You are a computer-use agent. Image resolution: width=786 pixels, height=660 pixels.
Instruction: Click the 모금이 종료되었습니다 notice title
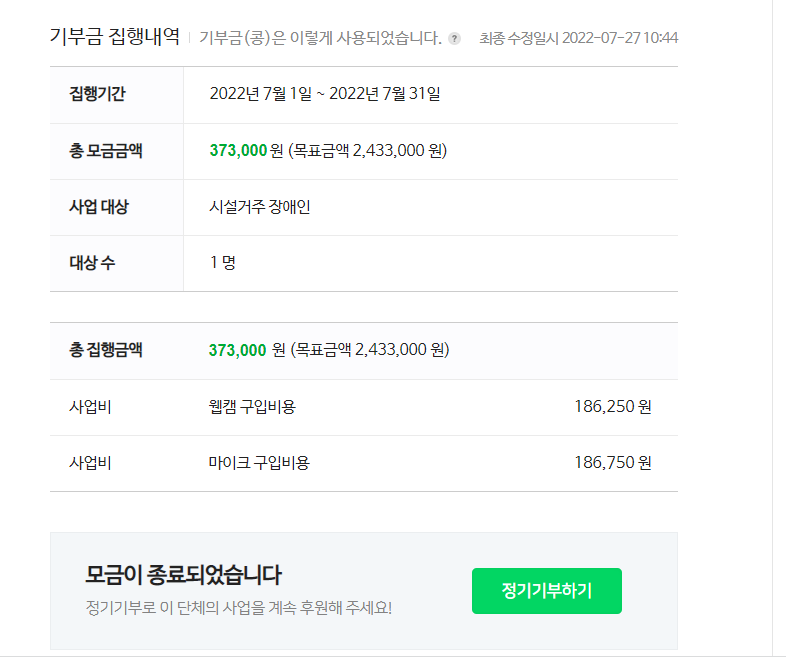[183, 575]
